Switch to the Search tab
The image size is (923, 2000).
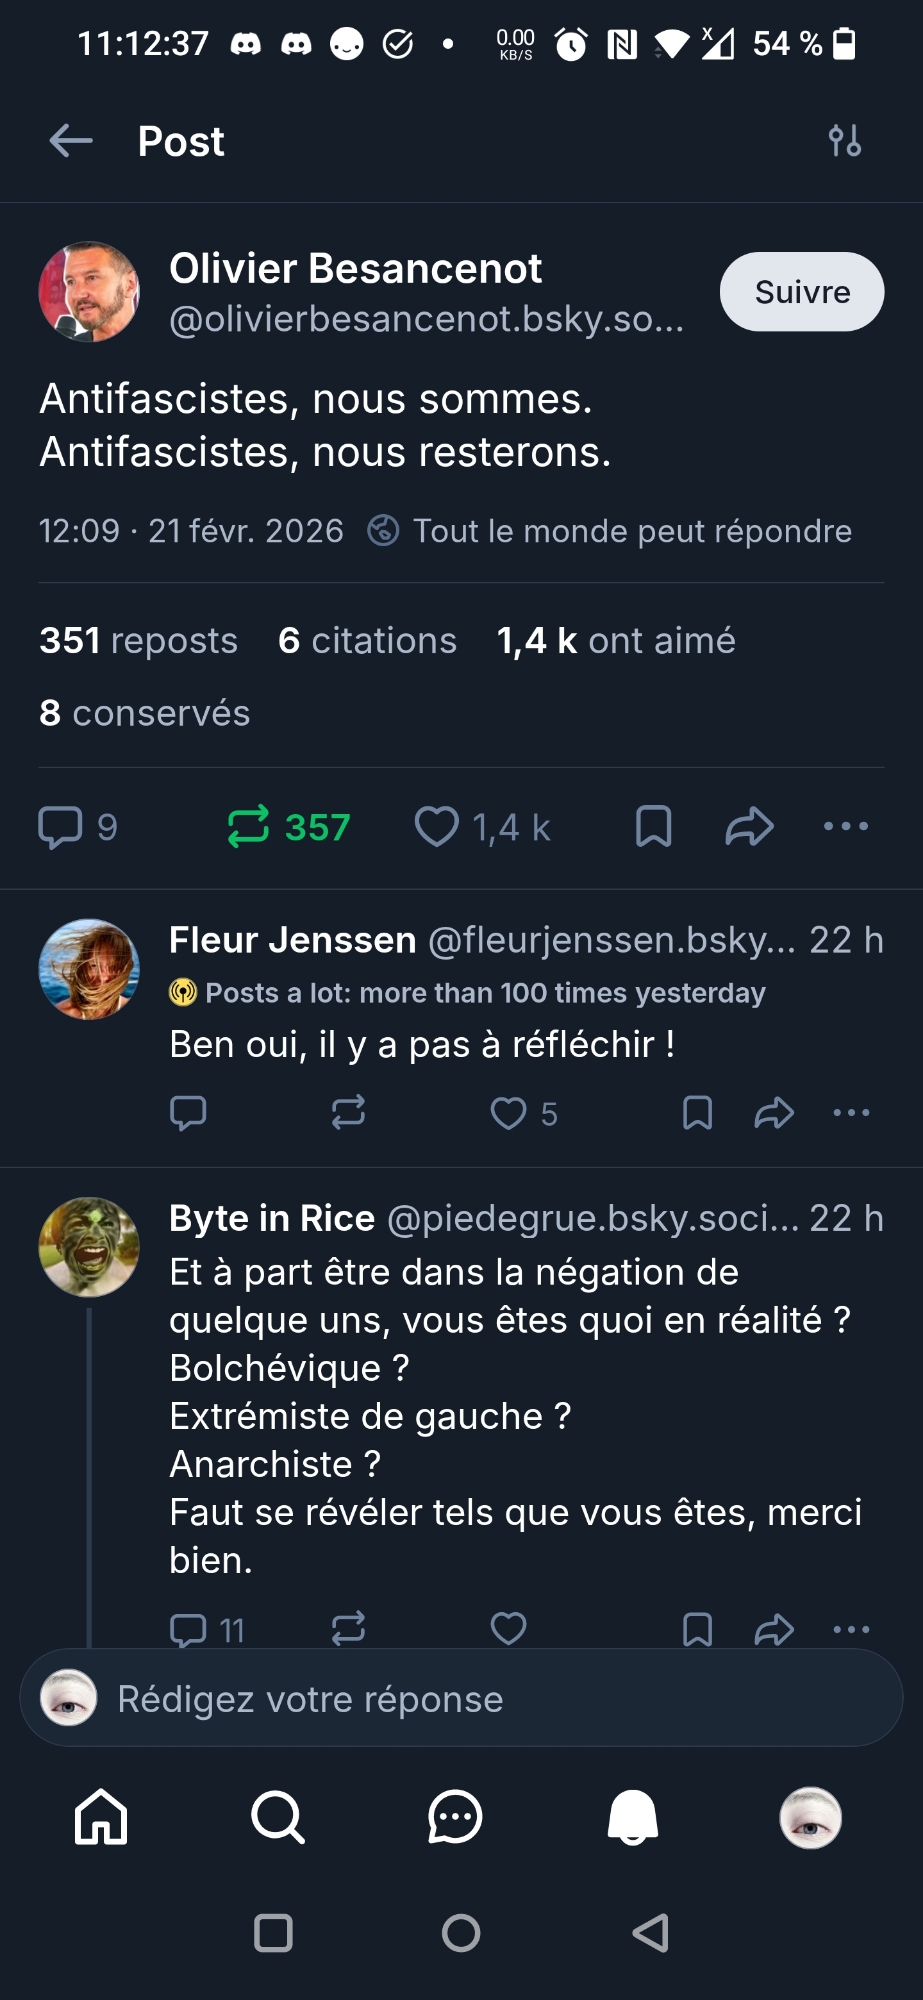pos(278,1817)
